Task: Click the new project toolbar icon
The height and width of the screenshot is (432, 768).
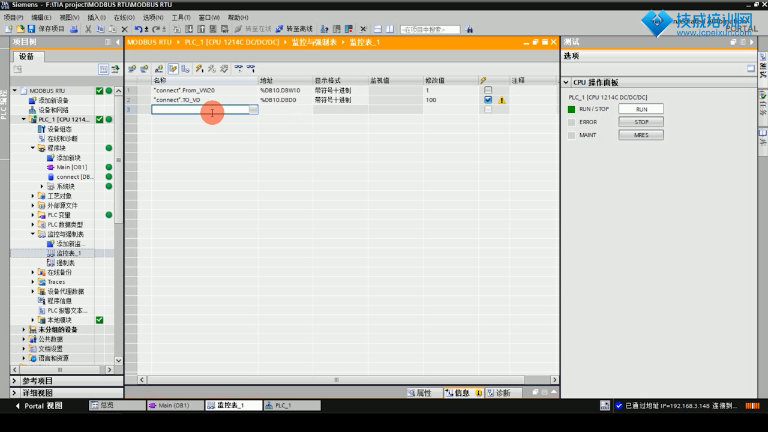Action: point(9,29)
